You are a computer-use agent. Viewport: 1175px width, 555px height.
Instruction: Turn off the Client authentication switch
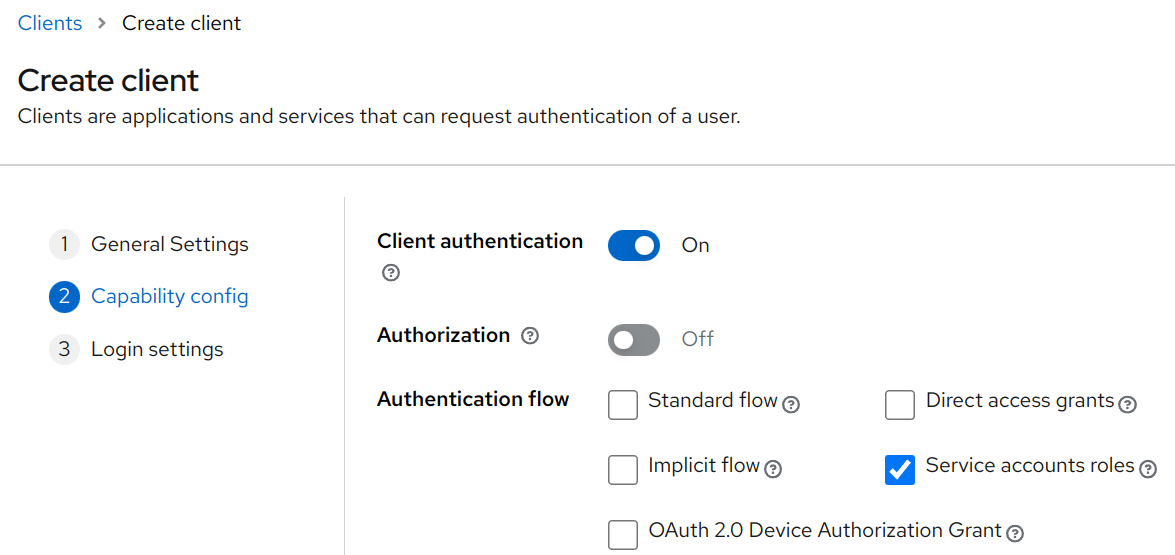(633, 245)
